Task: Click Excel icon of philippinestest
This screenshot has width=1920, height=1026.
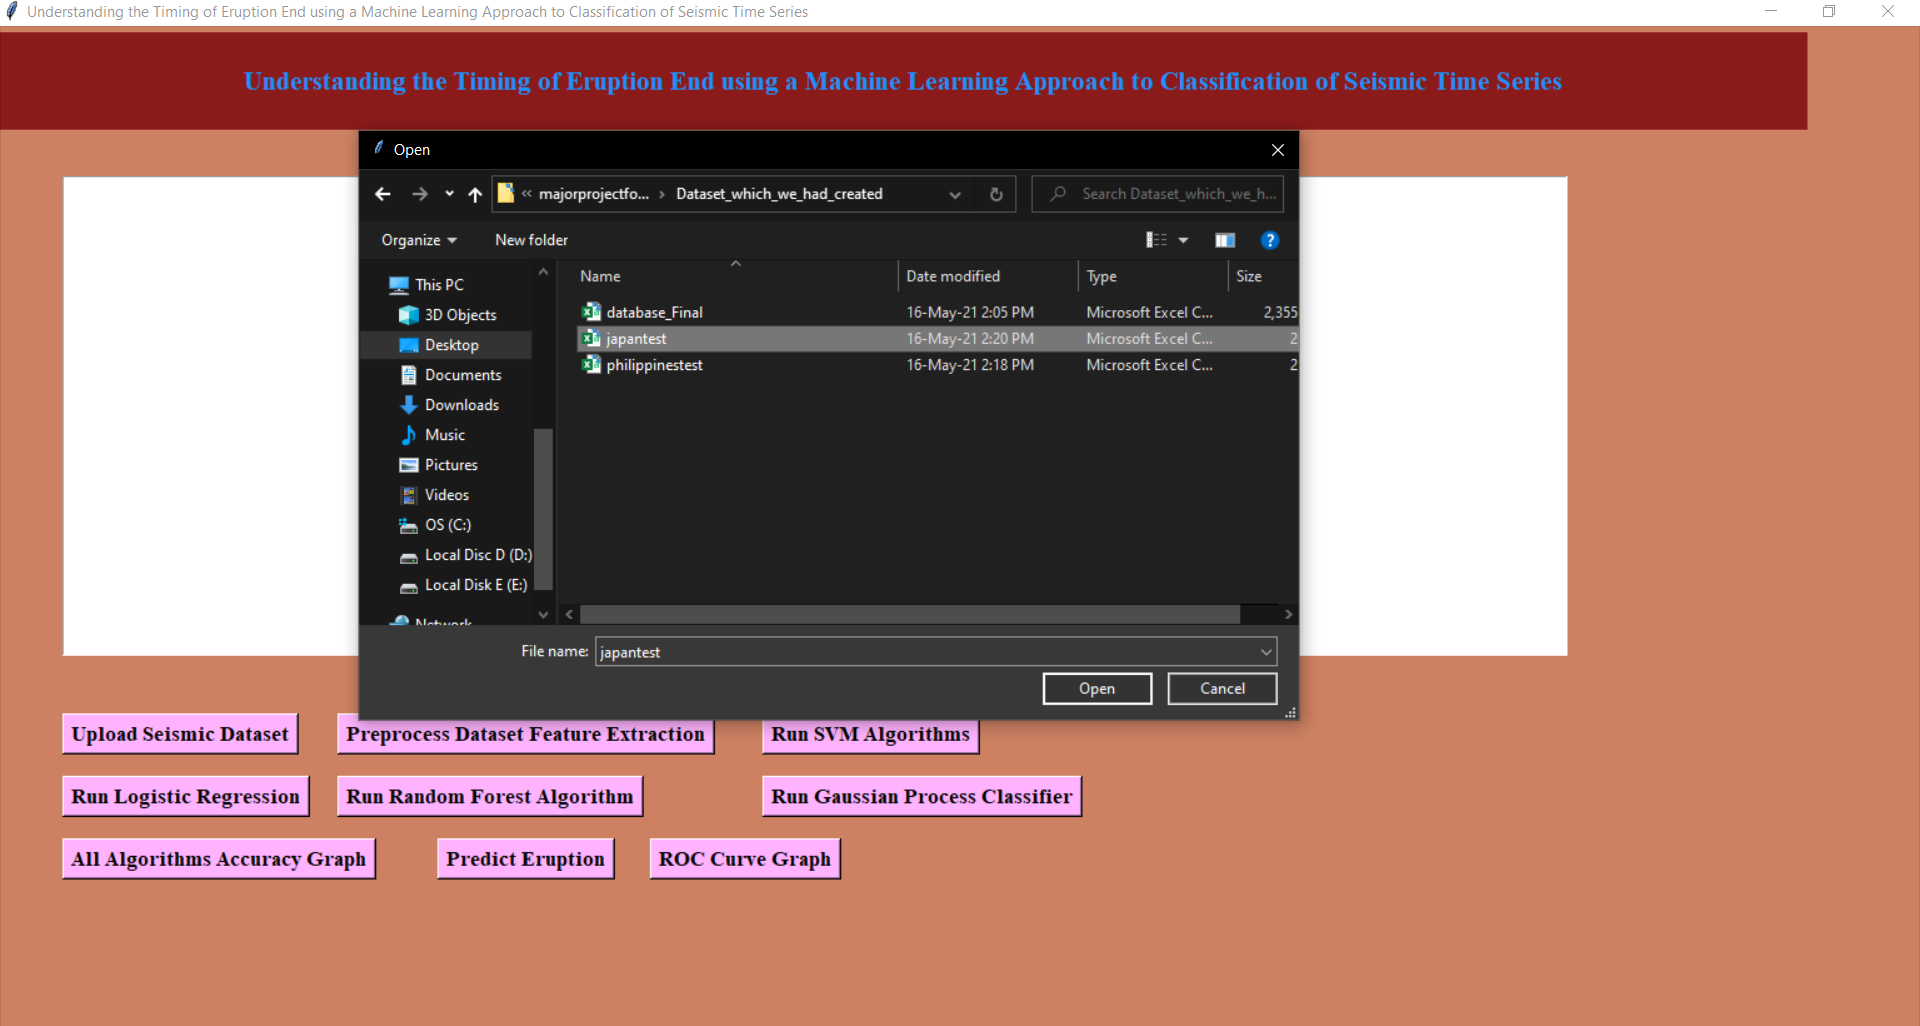Action: tap(591, 365)
